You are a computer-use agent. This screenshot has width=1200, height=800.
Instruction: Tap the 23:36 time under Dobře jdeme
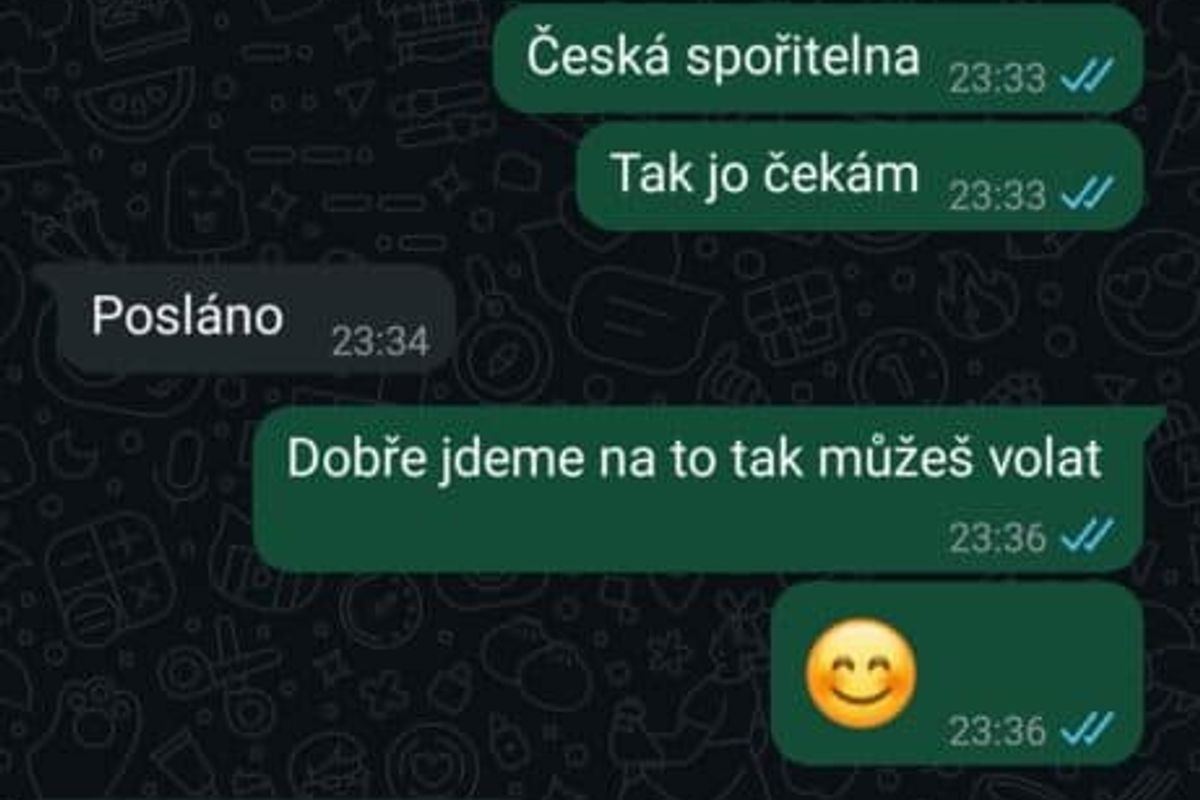[x=997, y=539]
